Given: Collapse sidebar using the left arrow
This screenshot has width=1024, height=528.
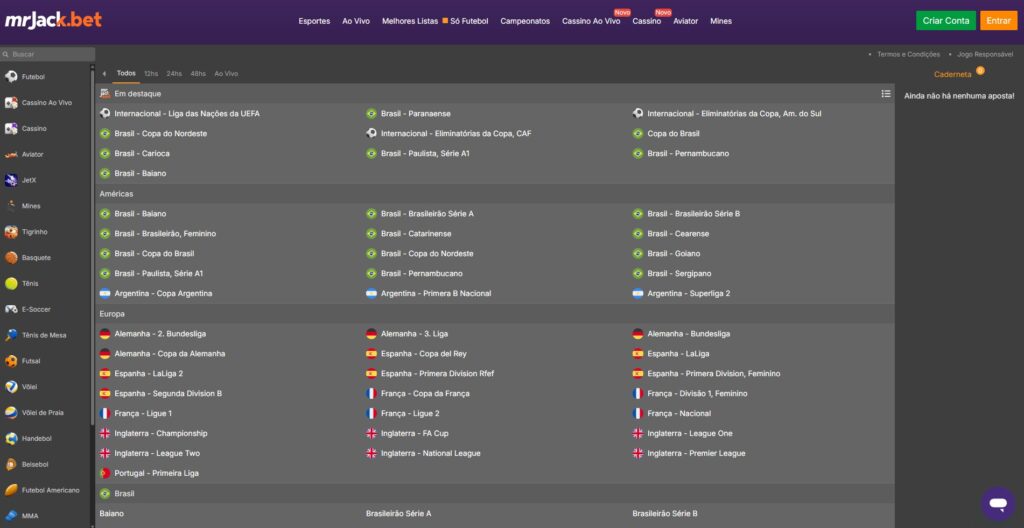Looking at the screenshot, I should 104,74.
